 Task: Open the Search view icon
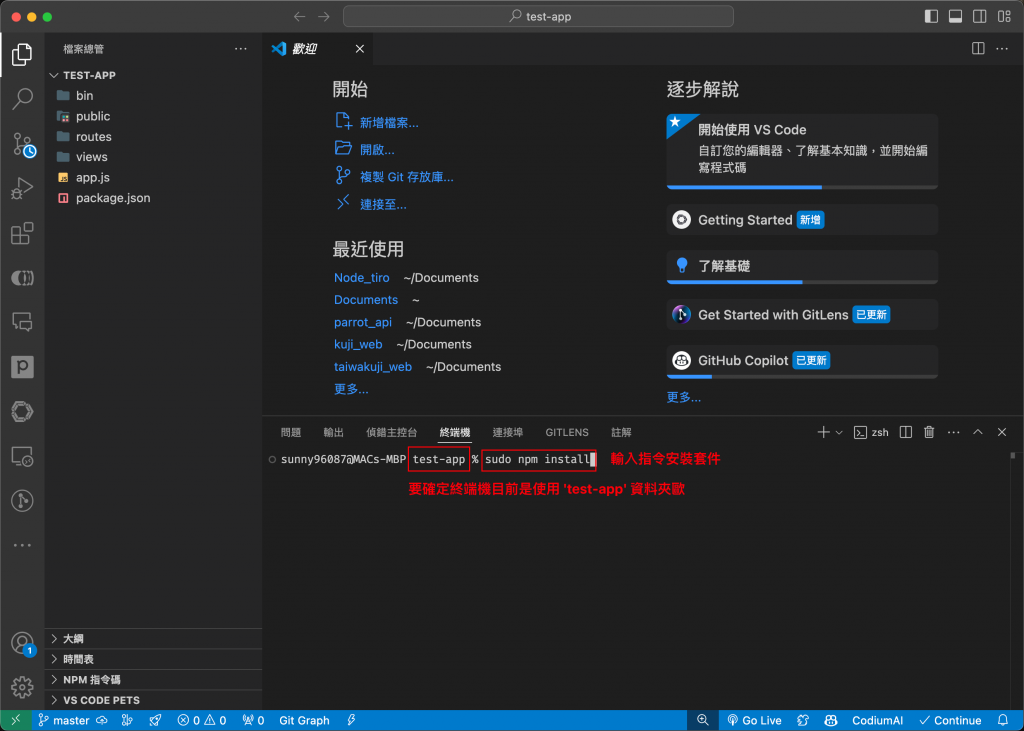click(x=22, y=99)
